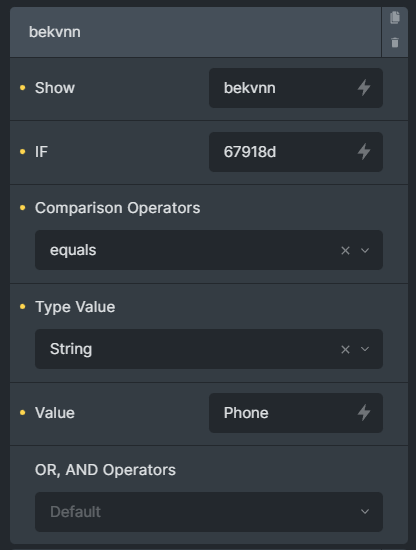Click the Comparison Operators label
Viewport: 416px width, 550px height.
tap(118, 208)
